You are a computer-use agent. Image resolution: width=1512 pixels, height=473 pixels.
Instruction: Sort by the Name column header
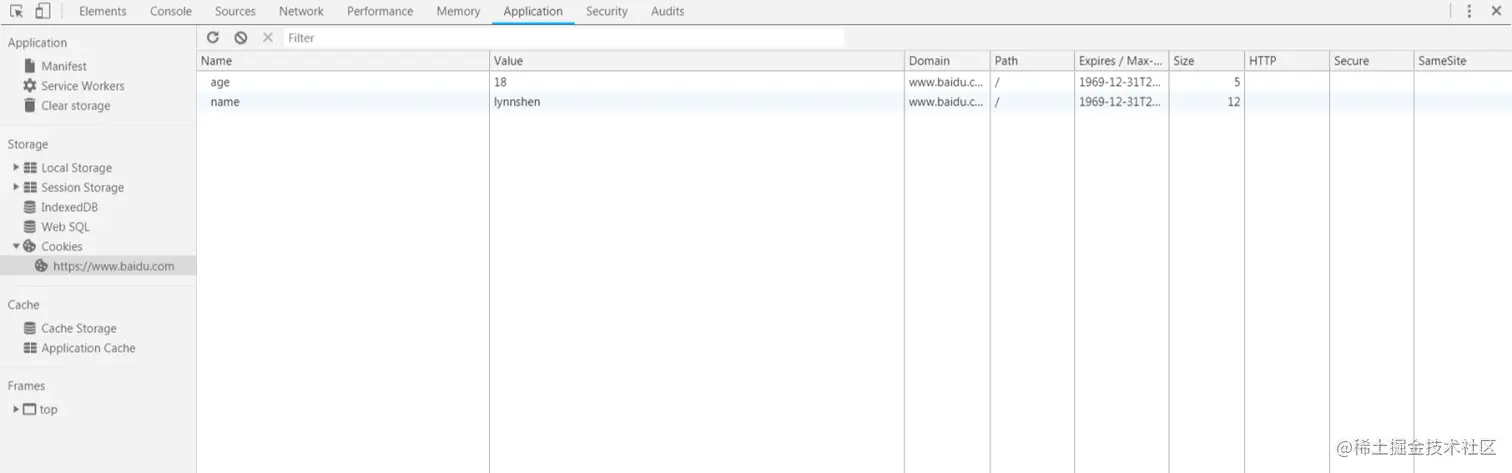343,61
